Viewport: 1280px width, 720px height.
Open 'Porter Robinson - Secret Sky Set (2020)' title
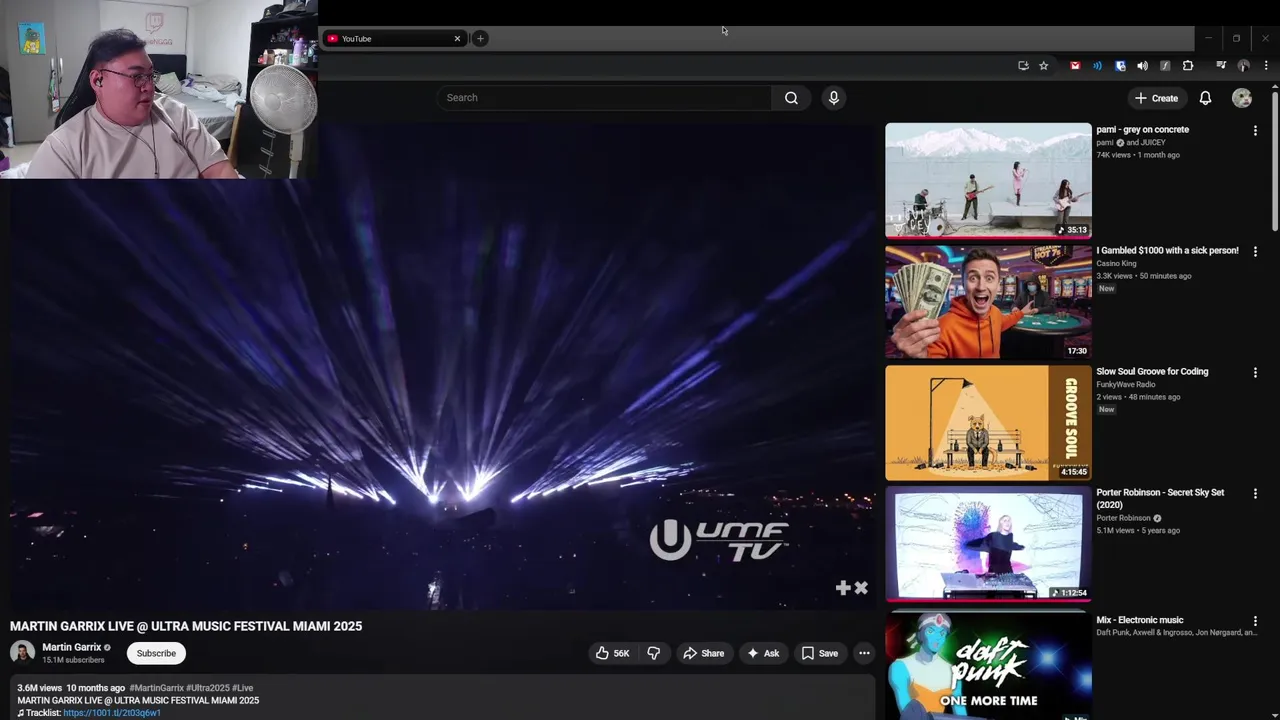click(1160, 498)
